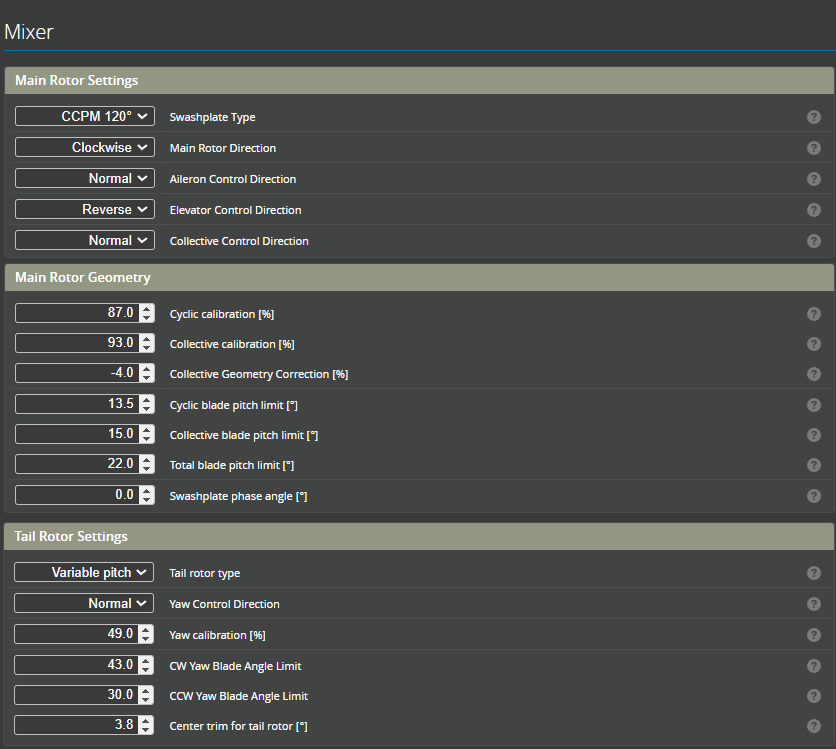Click the Cyclic calibration value field
This screenshot has width=836, height=749.
pyautogui.click(x=76, y=313)
